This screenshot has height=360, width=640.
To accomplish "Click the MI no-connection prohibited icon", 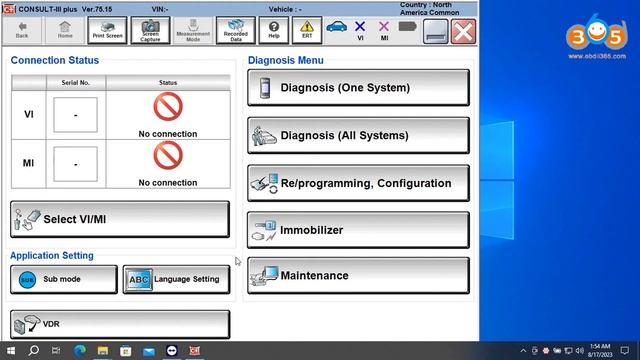I will tap(168, 156).
